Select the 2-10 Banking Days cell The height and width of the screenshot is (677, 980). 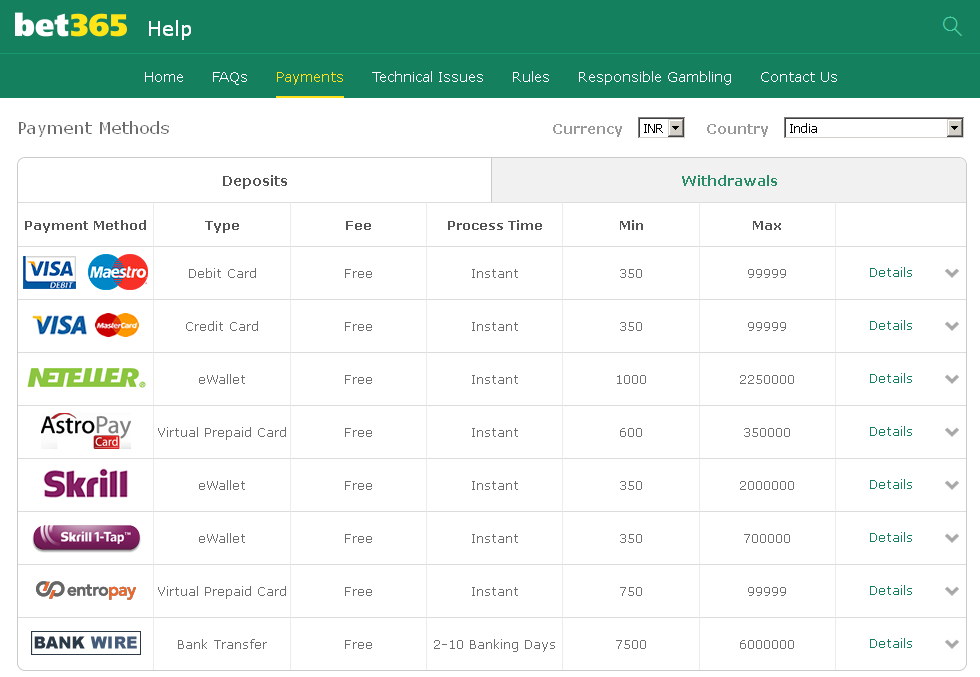click(494, 644)
